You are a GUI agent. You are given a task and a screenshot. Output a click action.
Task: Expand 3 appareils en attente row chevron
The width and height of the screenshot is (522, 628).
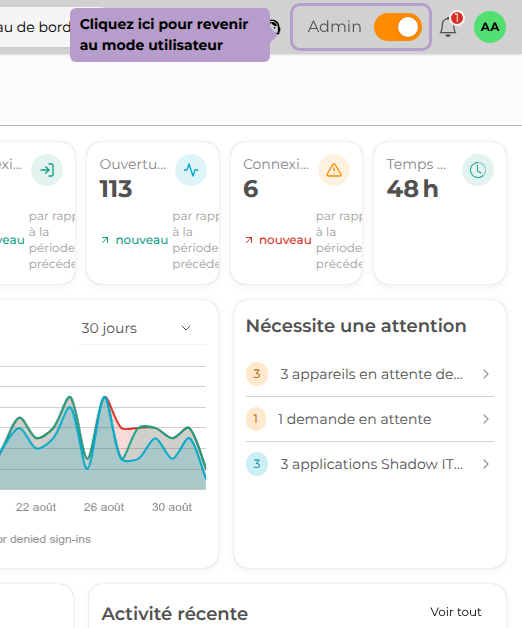[486, 374]
